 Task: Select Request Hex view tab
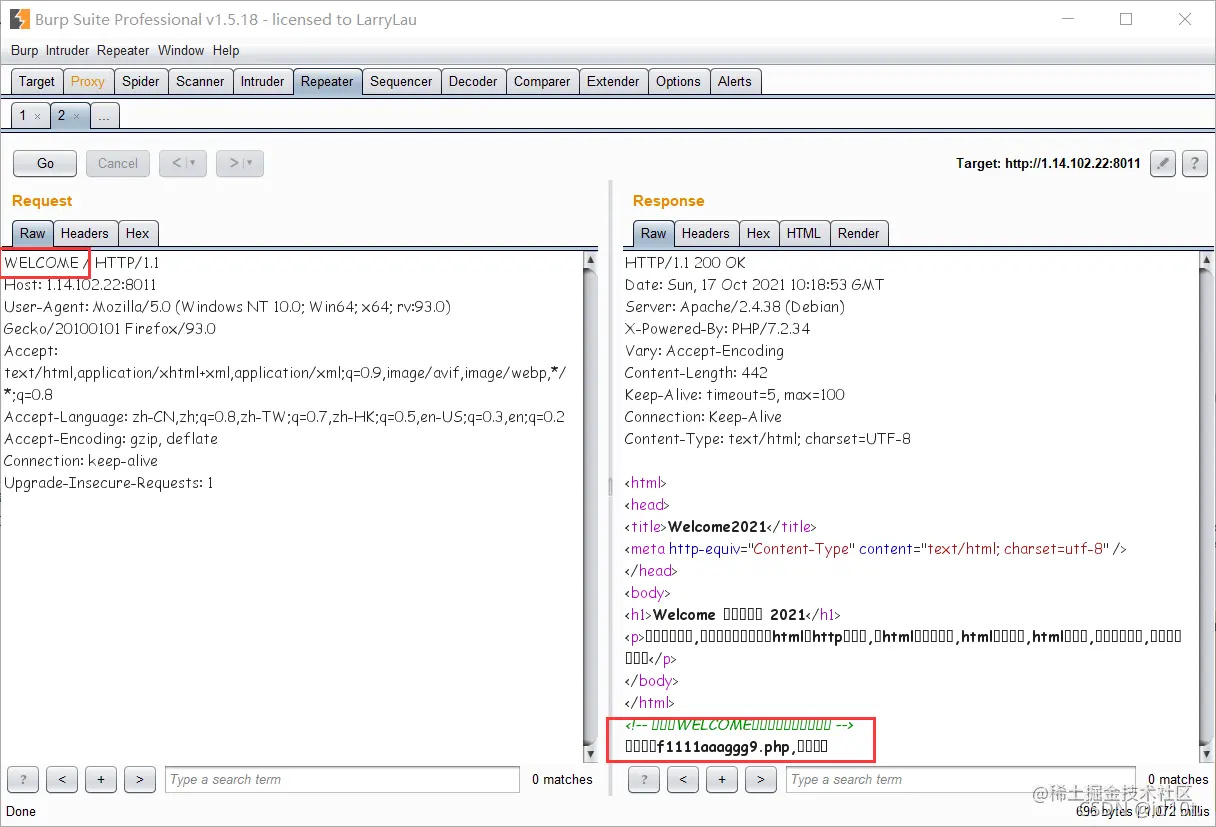138,233
